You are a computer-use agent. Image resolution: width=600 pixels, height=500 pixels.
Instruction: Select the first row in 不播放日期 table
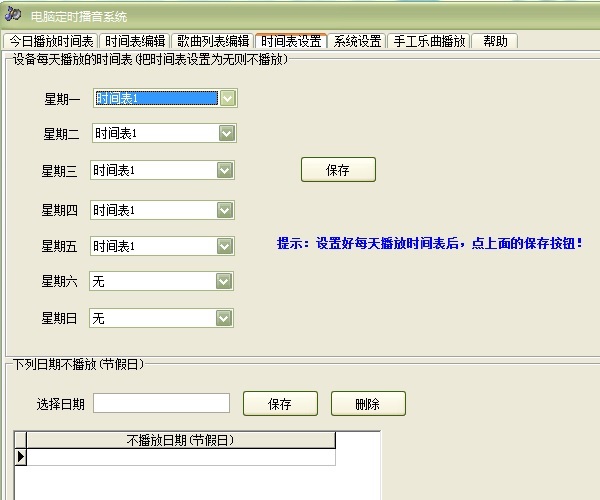[x=180, y=457]
